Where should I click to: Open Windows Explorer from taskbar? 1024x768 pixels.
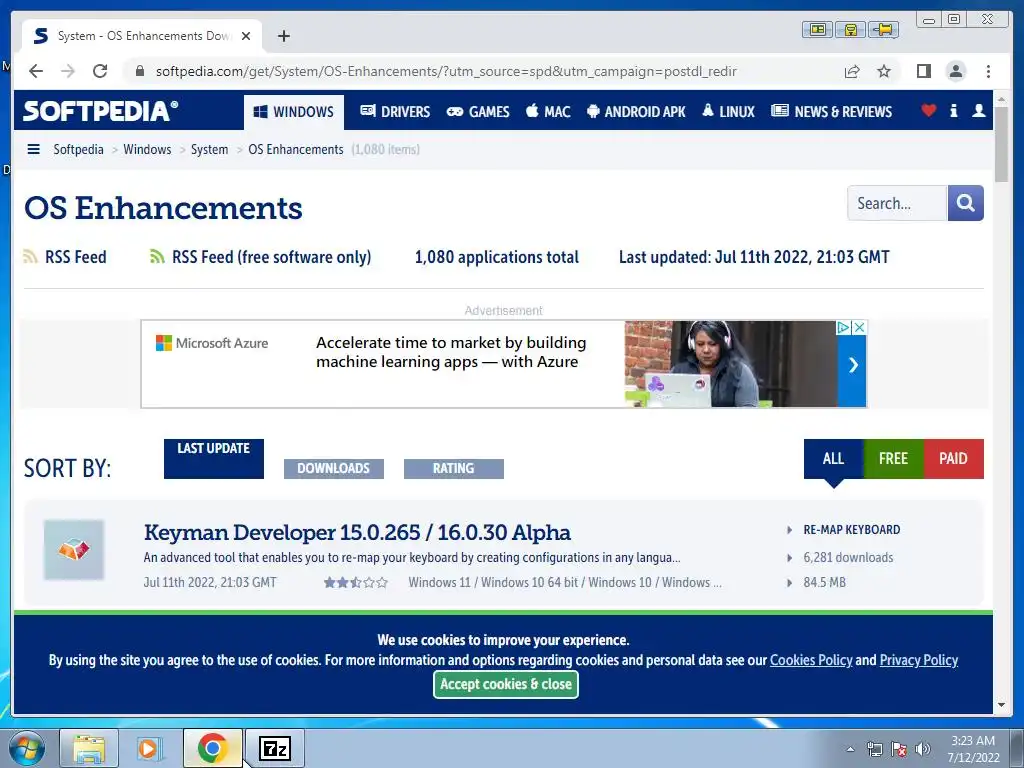[89, 748]
